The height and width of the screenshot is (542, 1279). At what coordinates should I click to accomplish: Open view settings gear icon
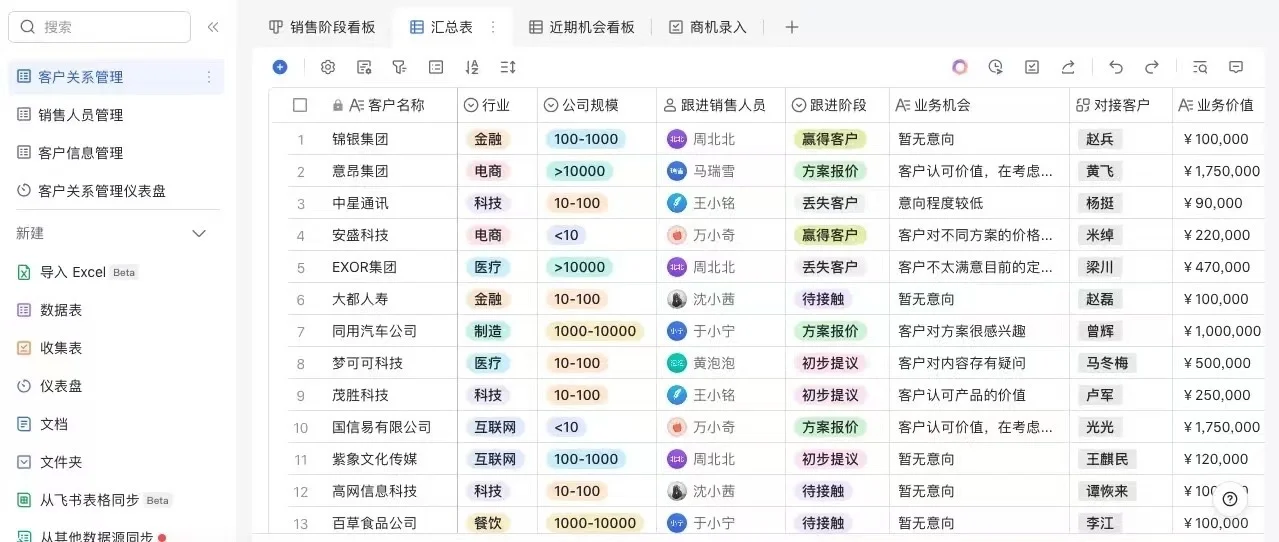click(328, 67)
